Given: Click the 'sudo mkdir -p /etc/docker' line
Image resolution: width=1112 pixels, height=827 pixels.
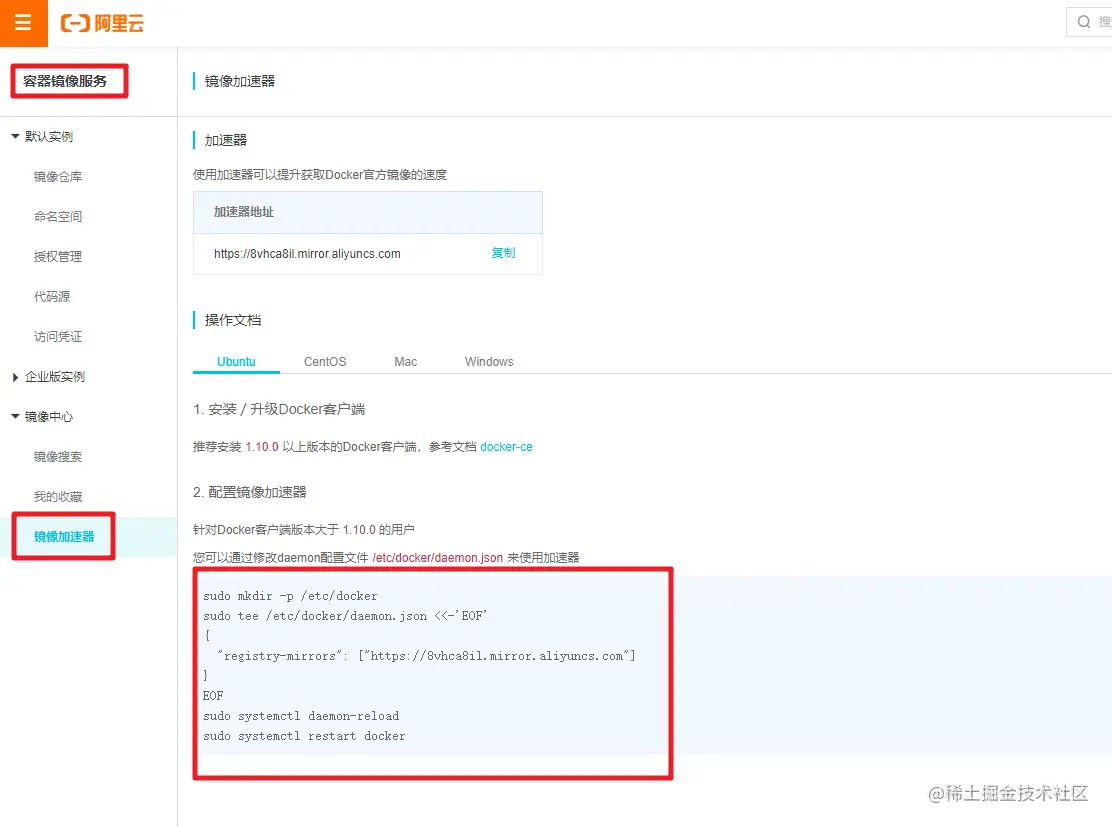Looking at the screenshot, I should coord(290,596).
